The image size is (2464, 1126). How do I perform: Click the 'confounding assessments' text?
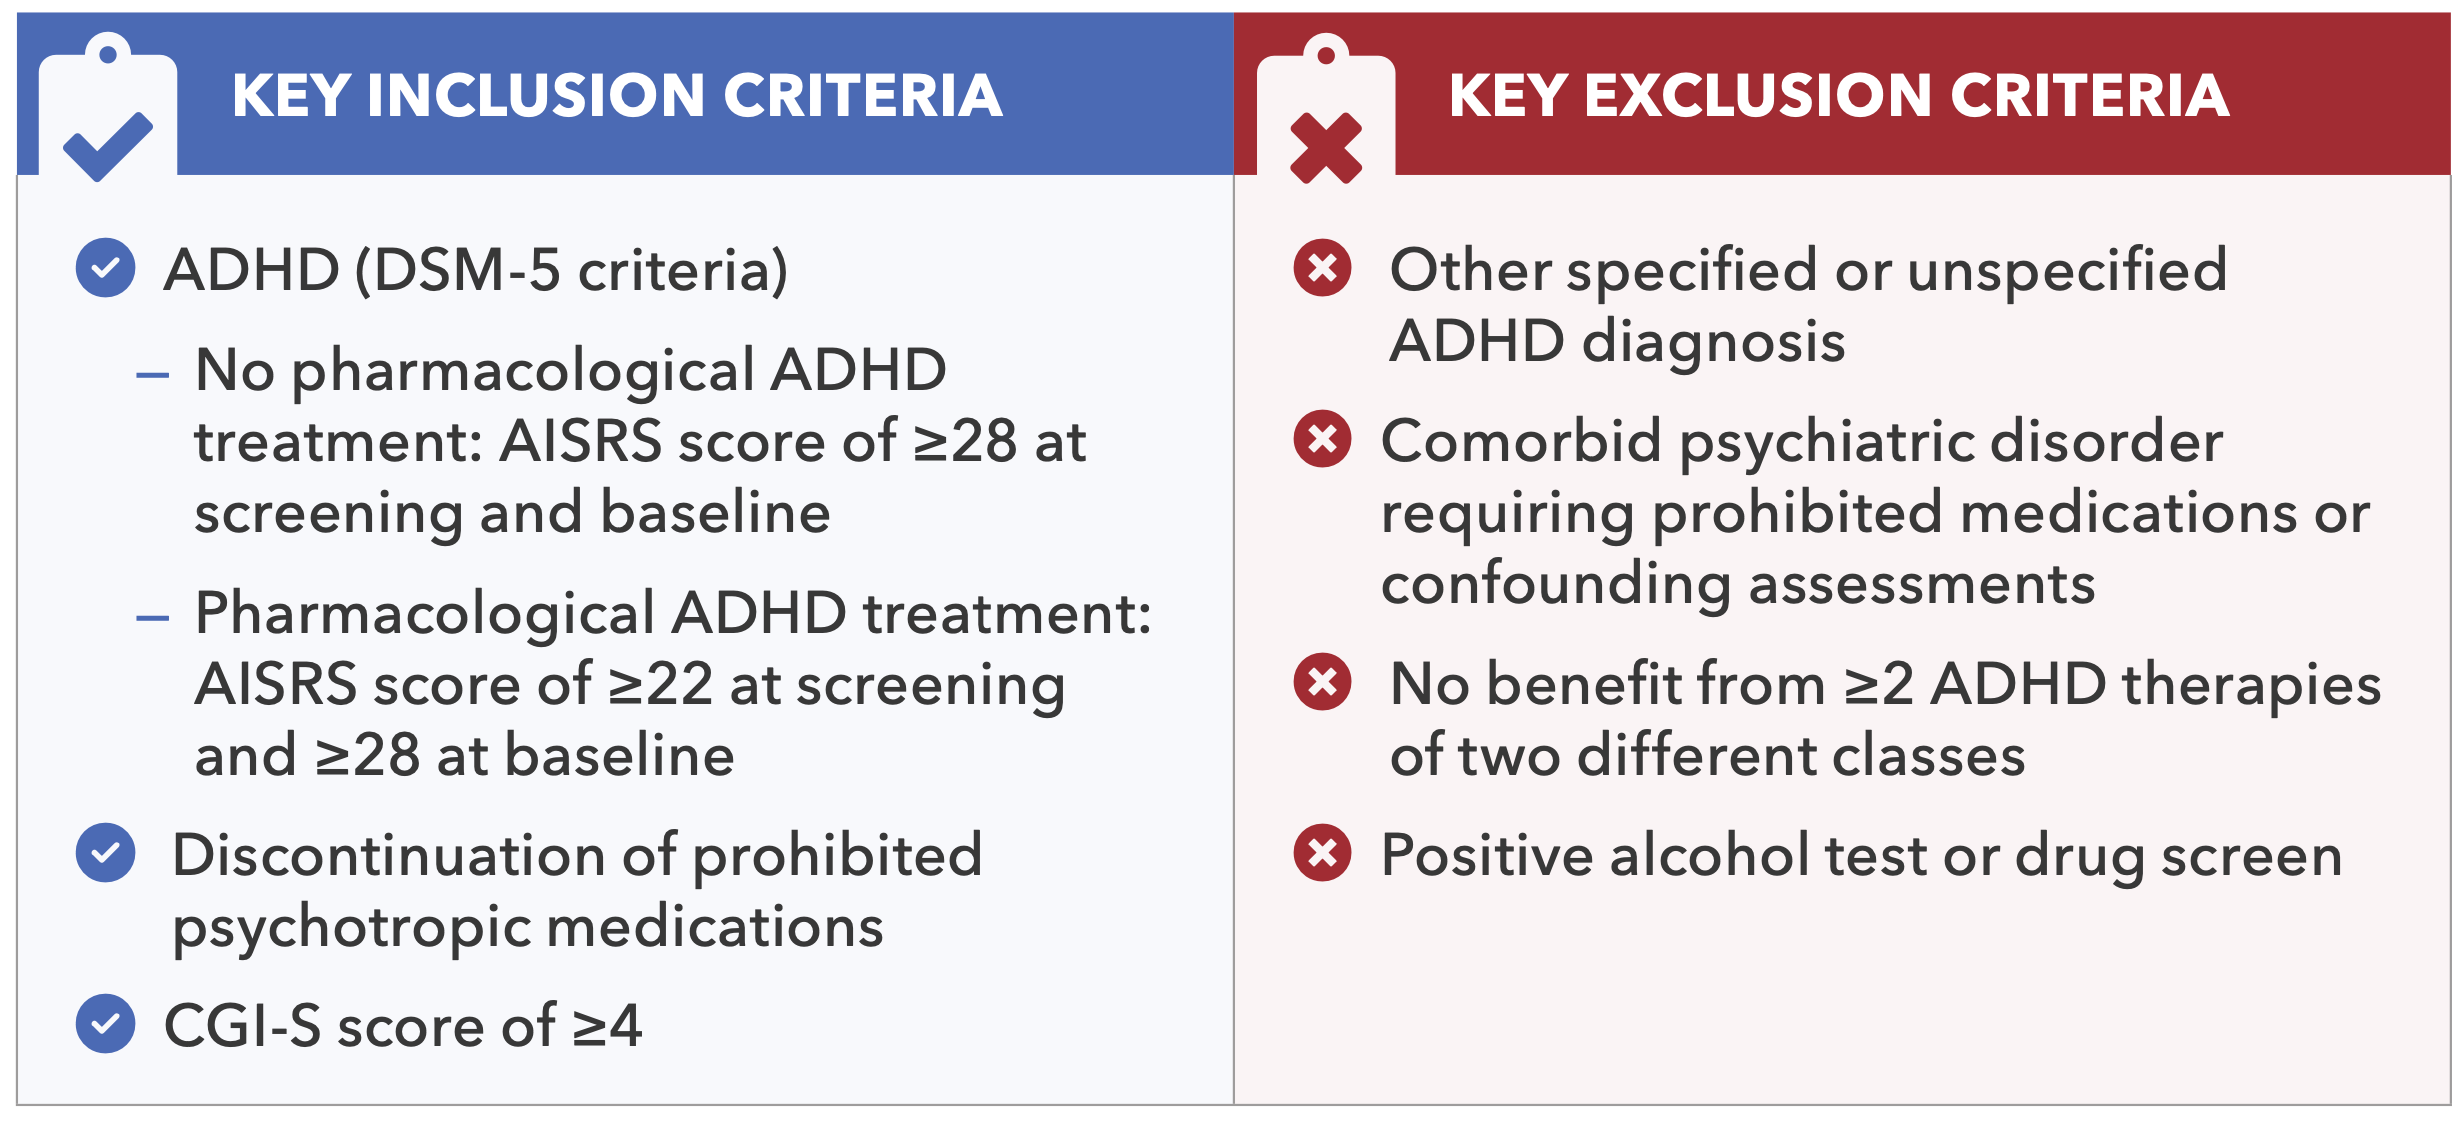1738,584
